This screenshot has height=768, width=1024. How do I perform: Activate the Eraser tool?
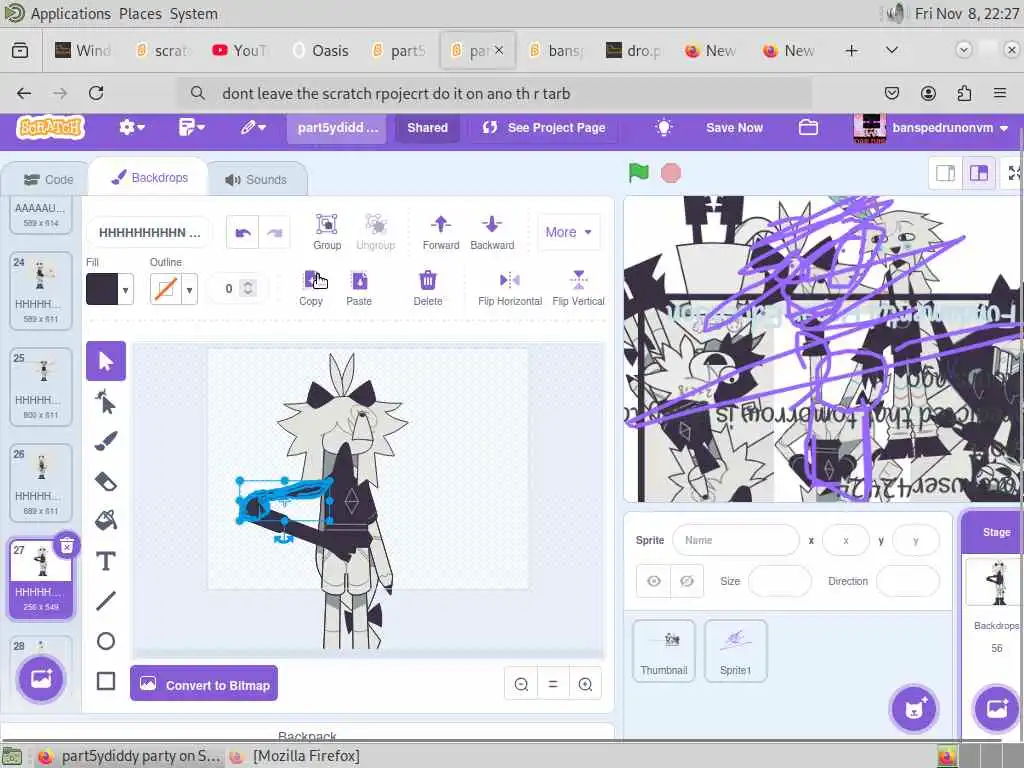point(106,481)
